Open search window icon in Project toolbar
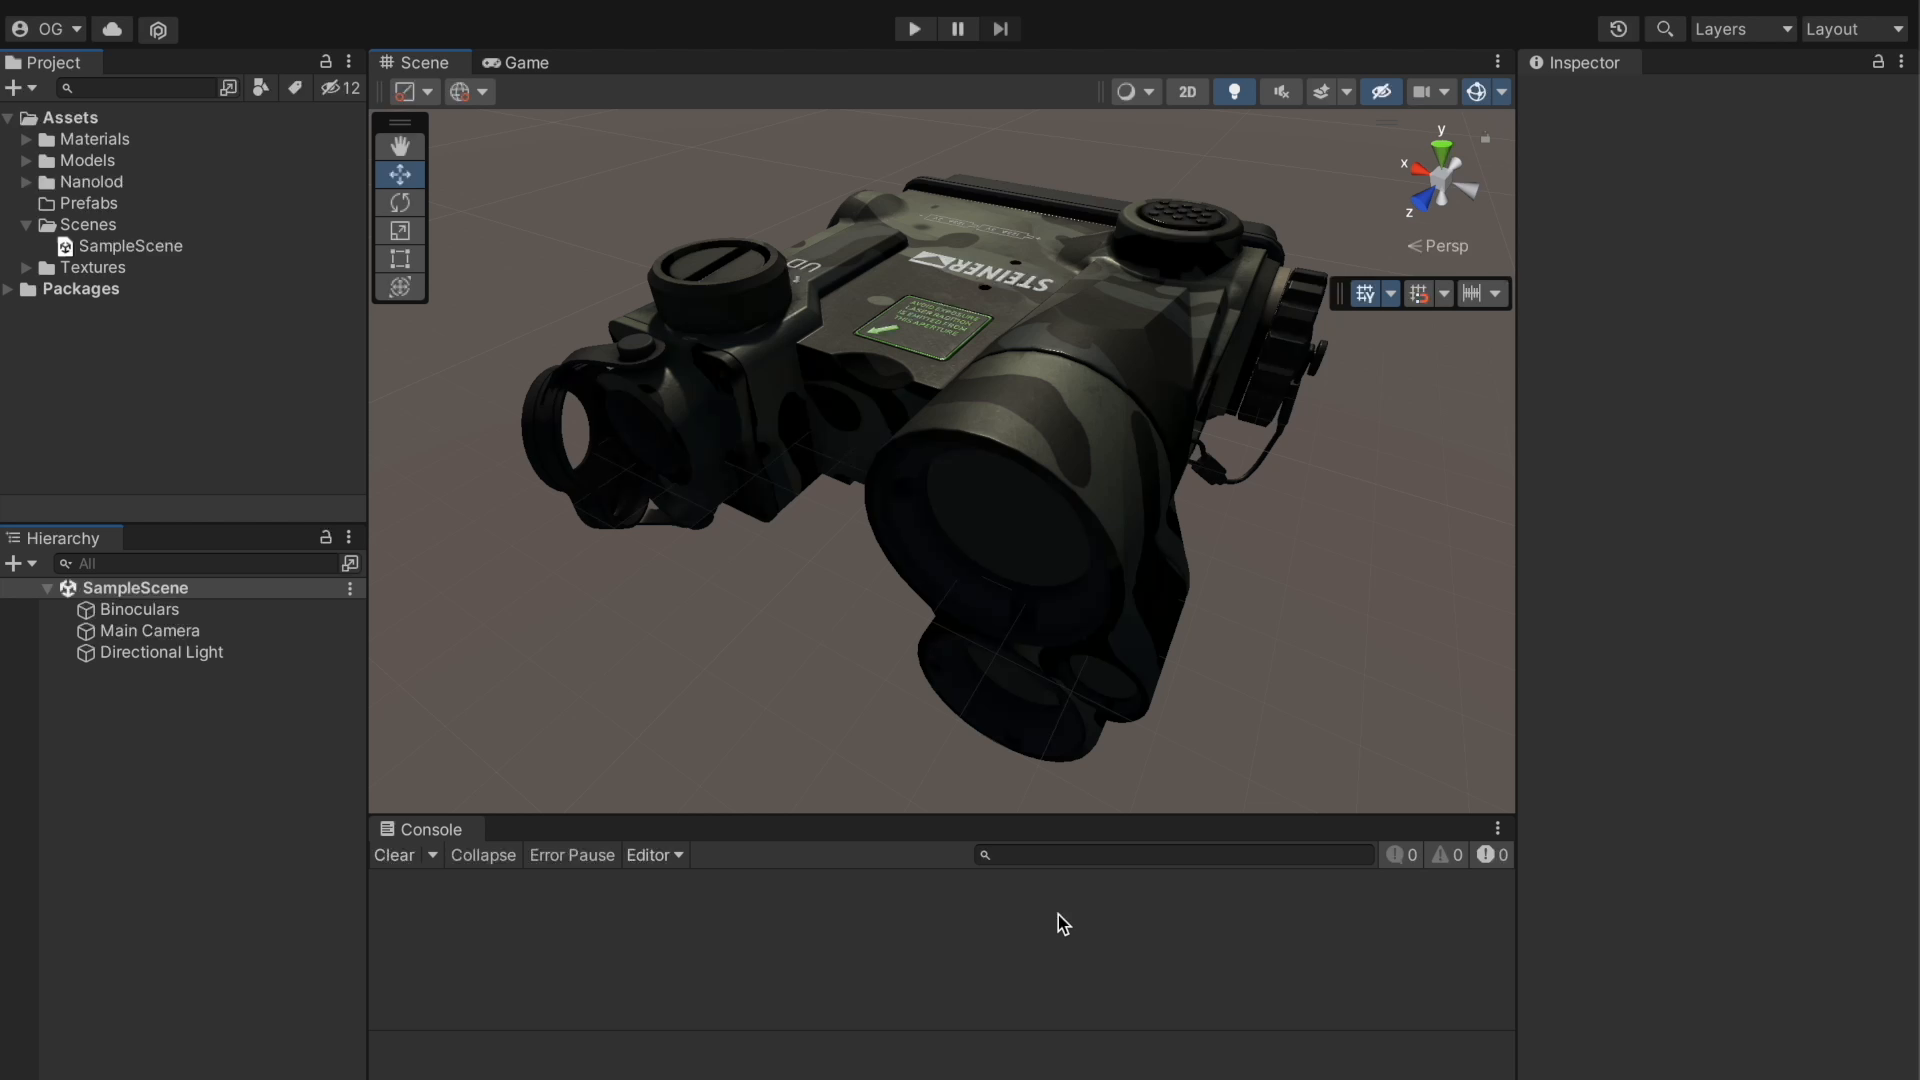Screen dimensions: 1920x1080 point(228,88)
